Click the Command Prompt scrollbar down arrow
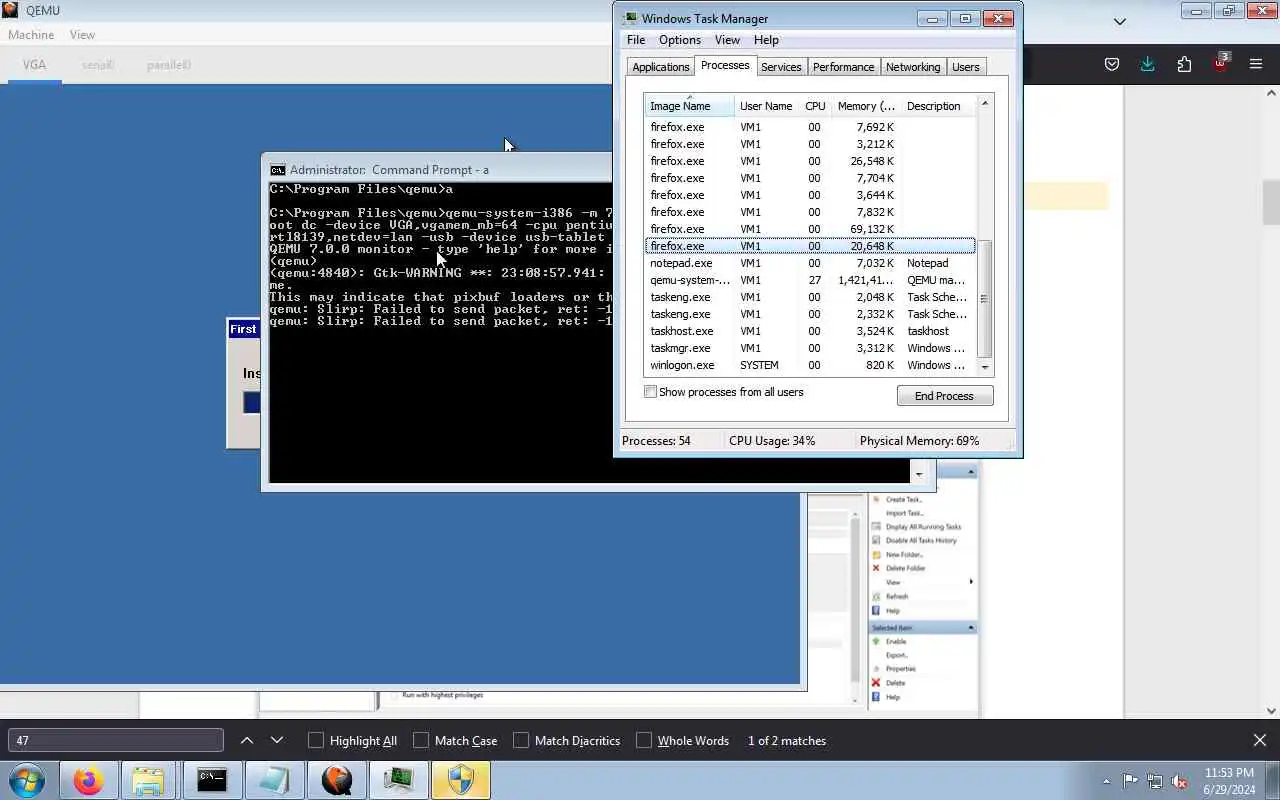The width and height of the screenshot is (1280, 800). tap(919, 474)
